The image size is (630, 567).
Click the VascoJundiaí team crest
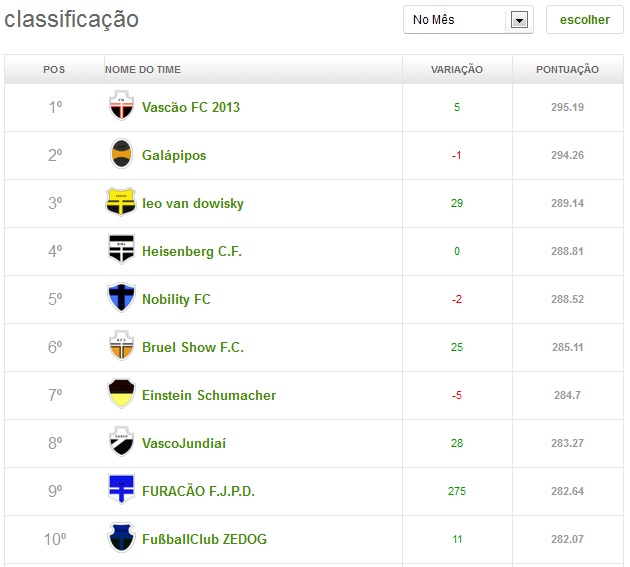coord(121,442)
